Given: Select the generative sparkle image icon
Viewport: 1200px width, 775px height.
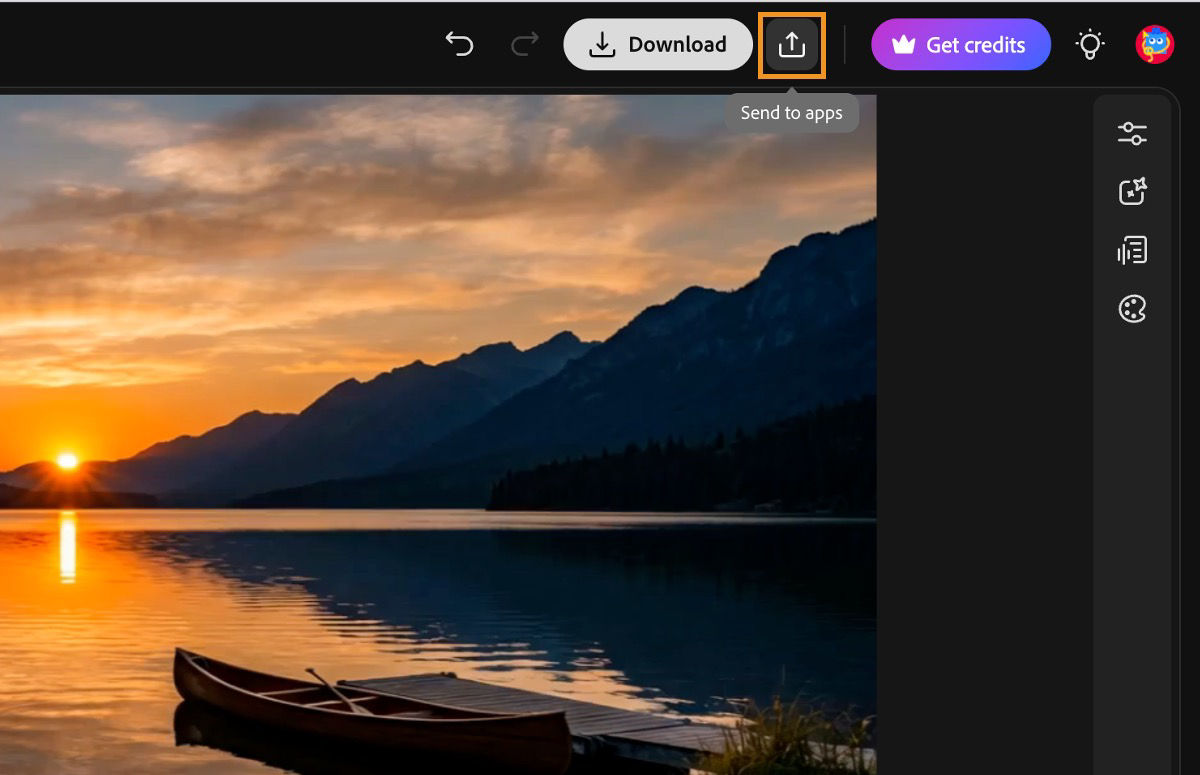Looking at the screenshot, I should pos(1132,191).
